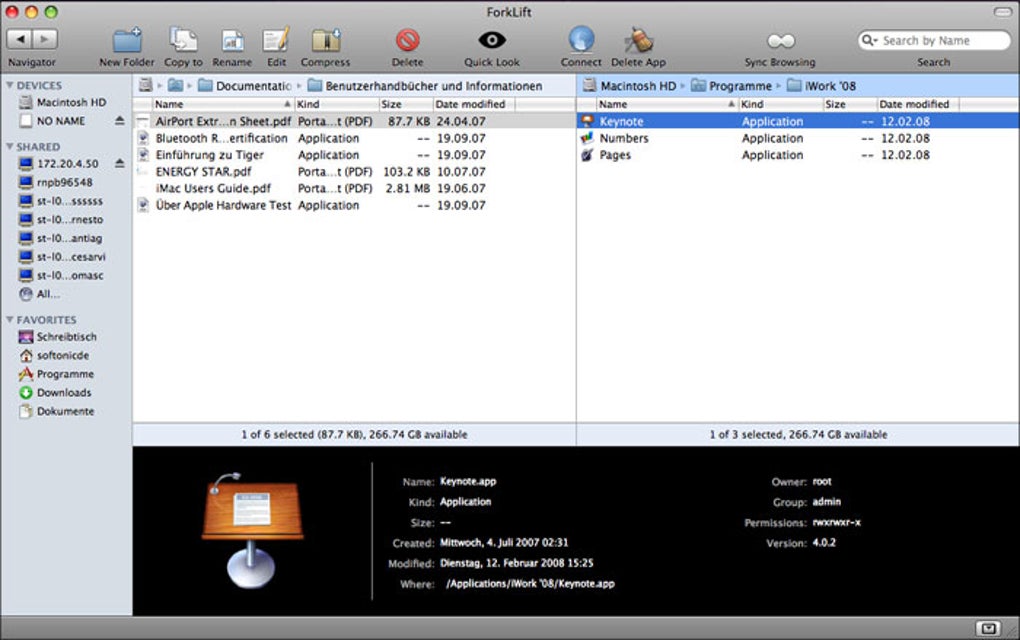Image resolution: width=1020 pixels, height=640 pixels.
Task: Sort left pane by Size column
Action: (x=406, y=104)
